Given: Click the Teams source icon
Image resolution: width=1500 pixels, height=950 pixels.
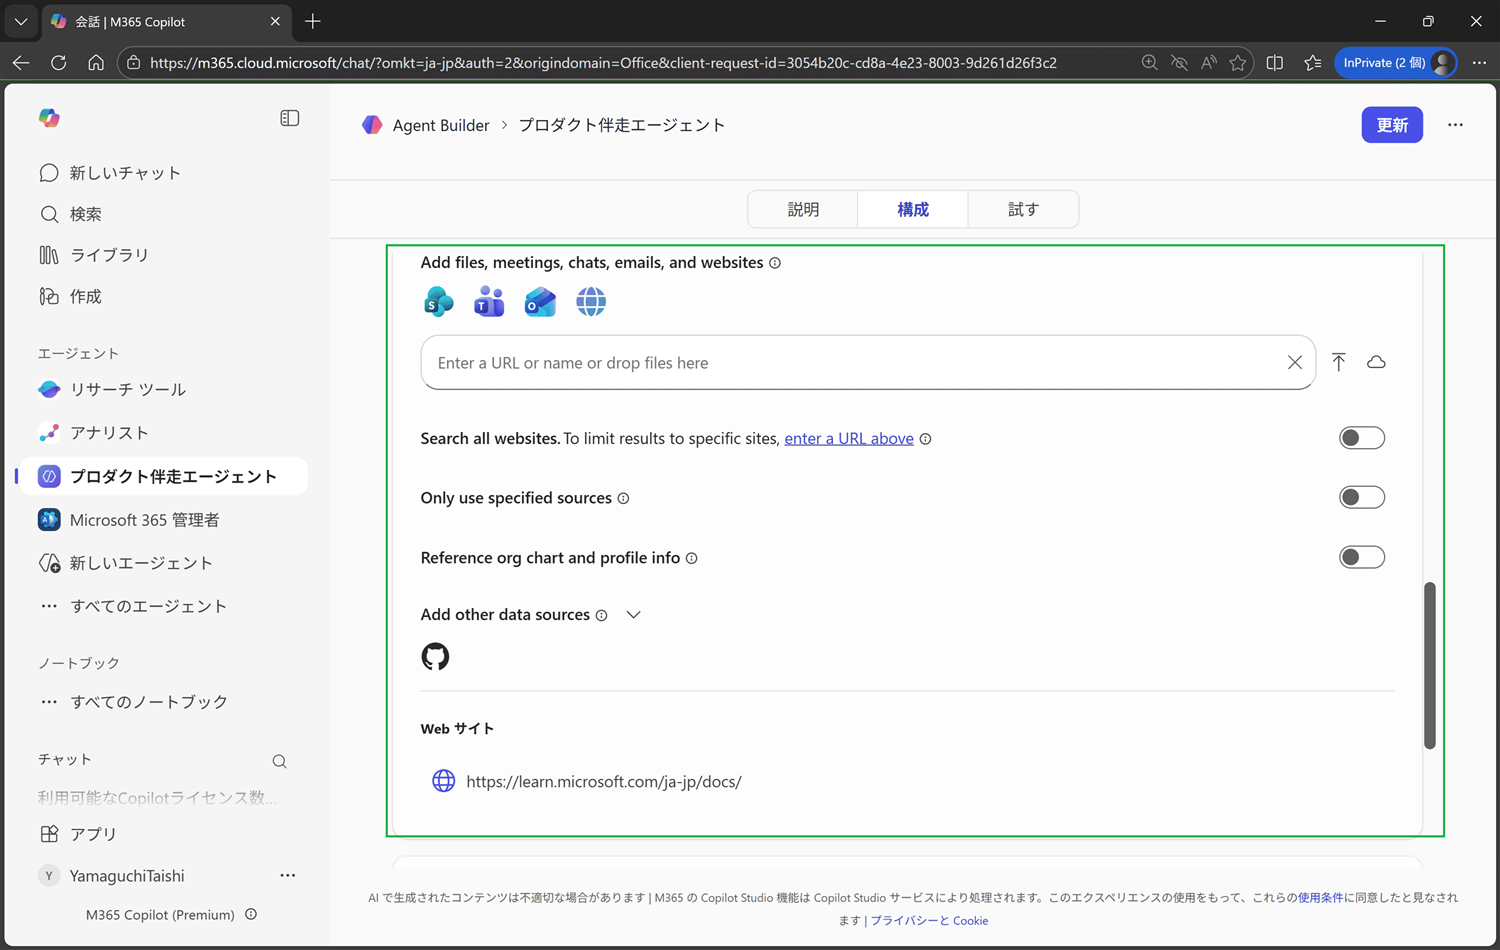Looking at the screenshot, I should (489, 301).
